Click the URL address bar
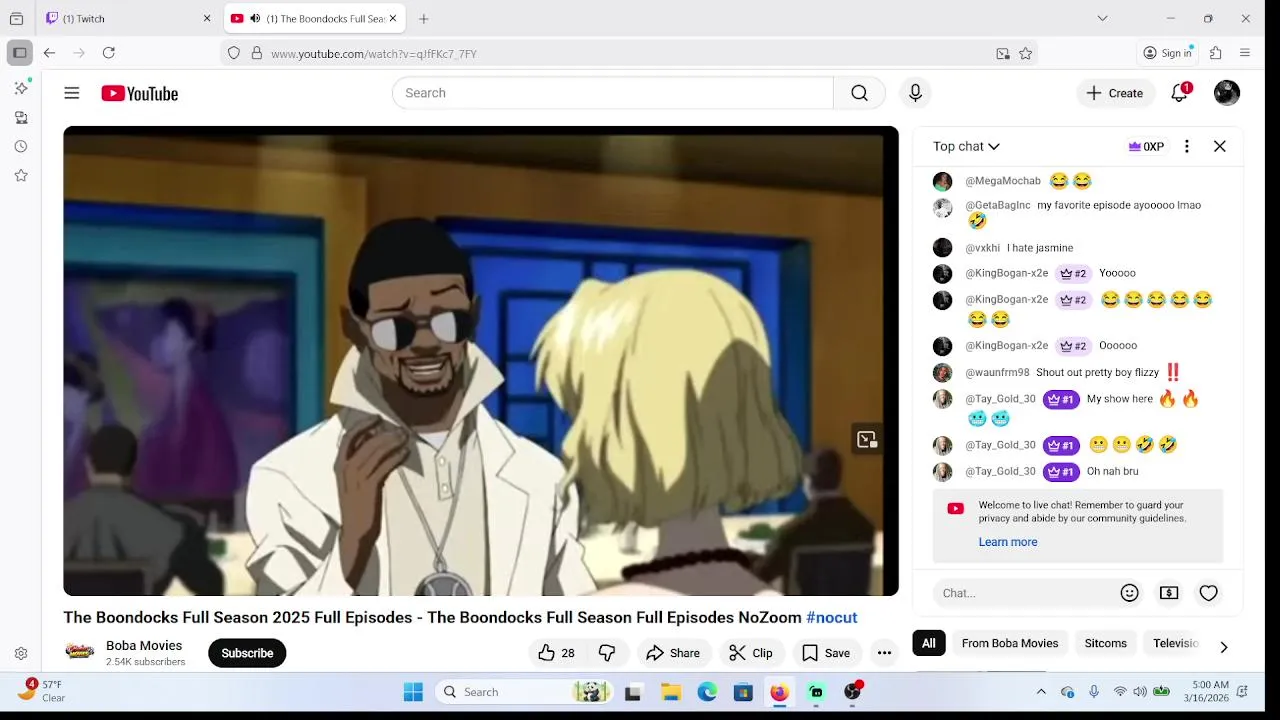Screen dimensions: 1280x720 630,53
